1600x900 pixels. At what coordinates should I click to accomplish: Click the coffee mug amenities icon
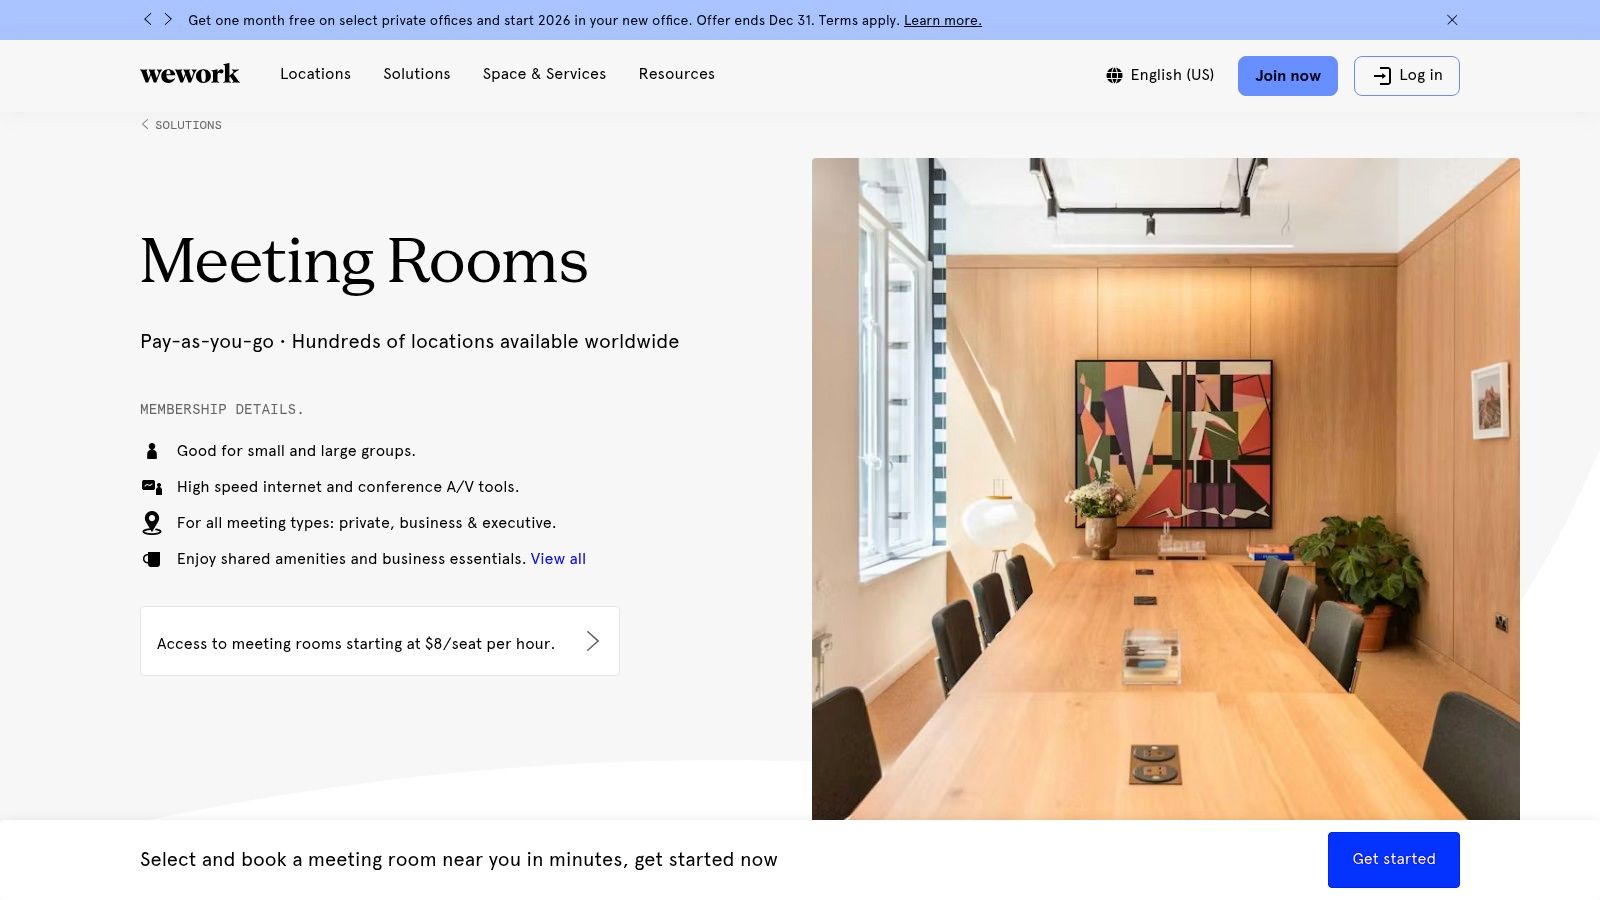[x=151, y=559]
